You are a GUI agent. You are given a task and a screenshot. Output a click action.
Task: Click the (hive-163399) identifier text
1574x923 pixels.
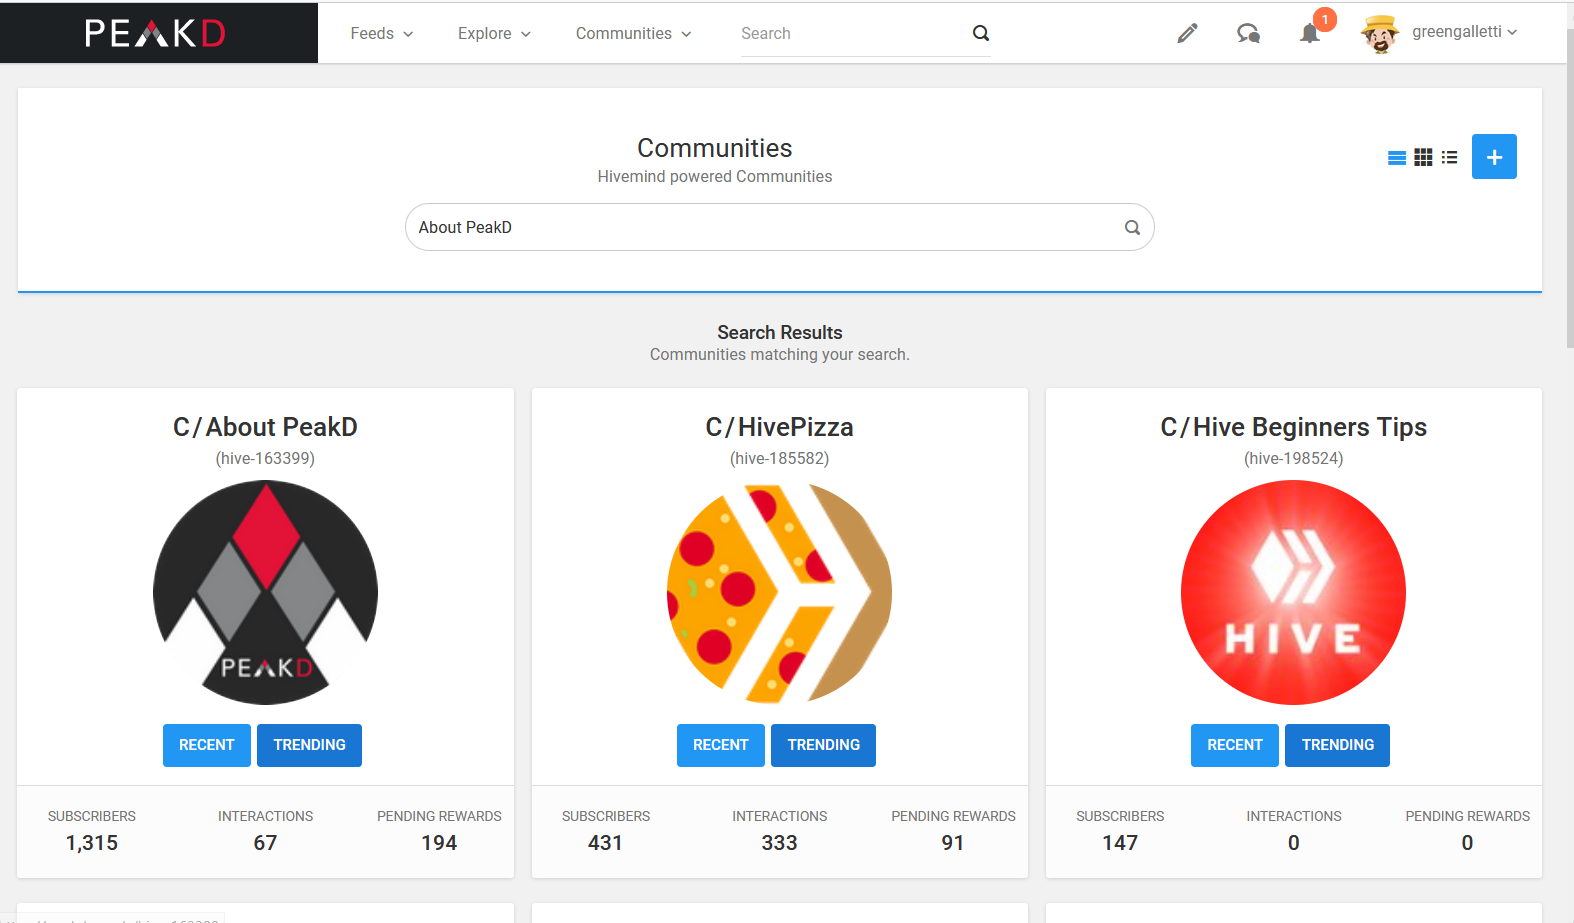tap(265, 458)
